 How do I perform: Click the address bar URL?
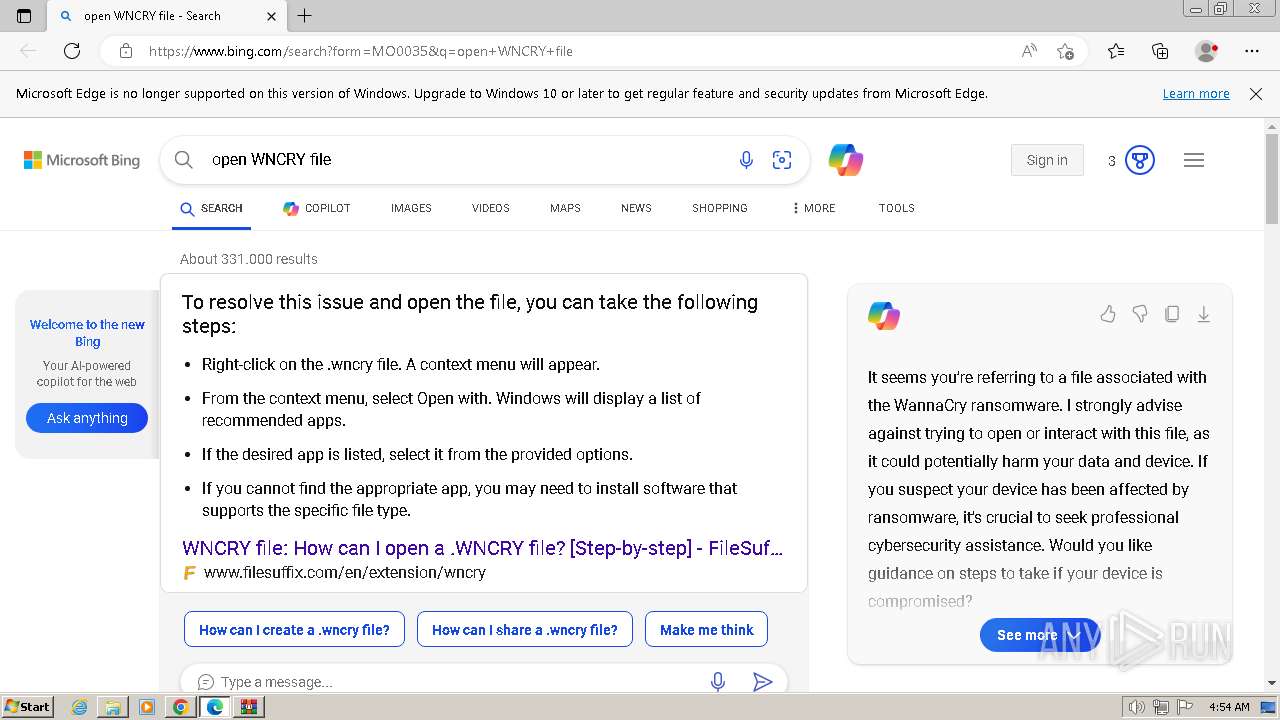(x=361, y=51)
